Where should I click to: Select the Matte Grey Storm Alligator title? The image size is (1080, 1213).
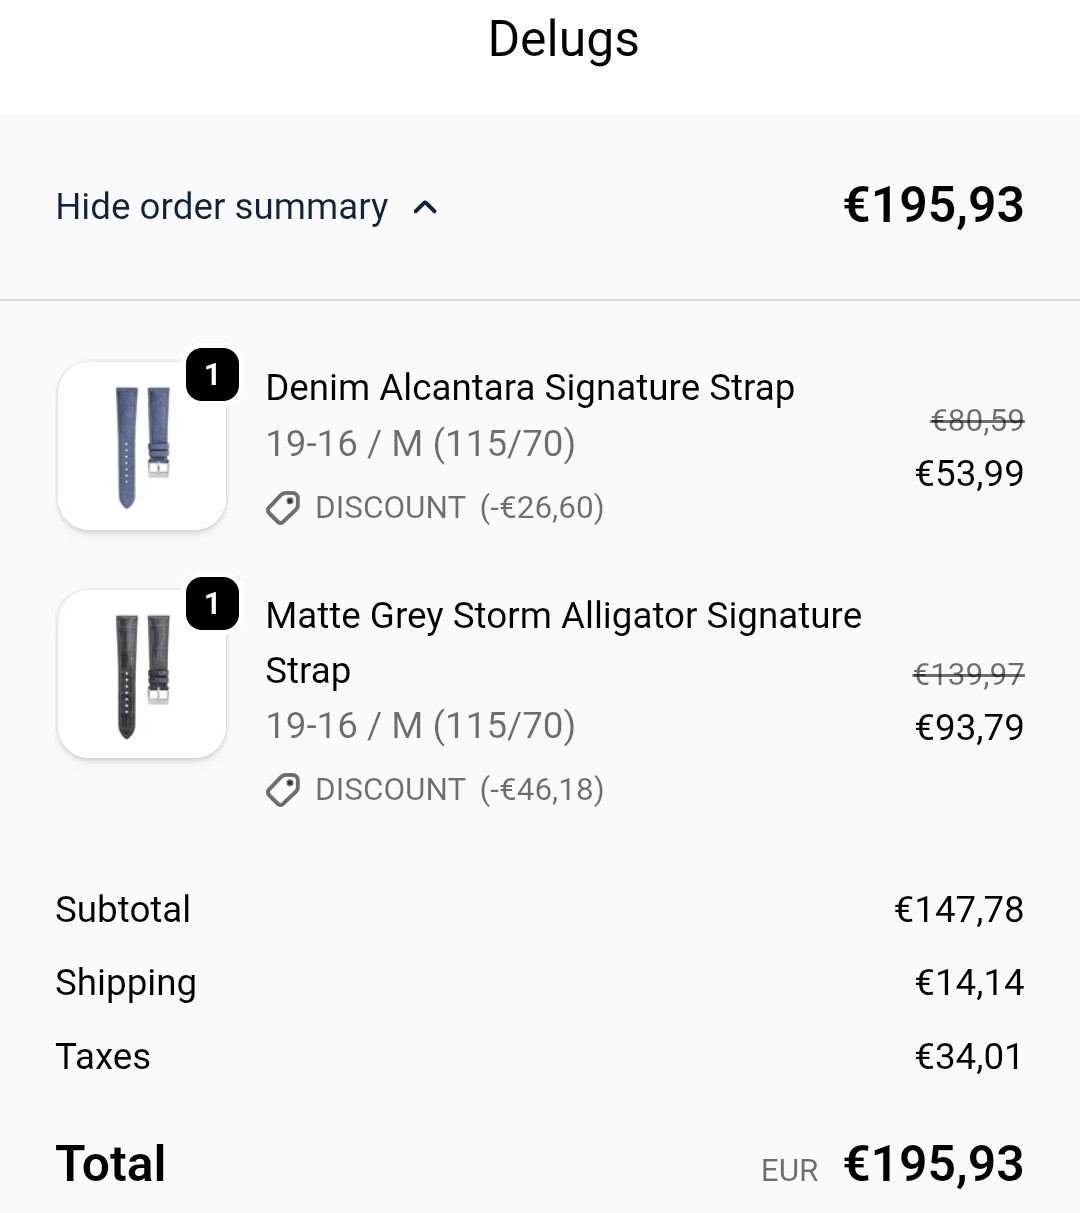(x=563, y=642)
